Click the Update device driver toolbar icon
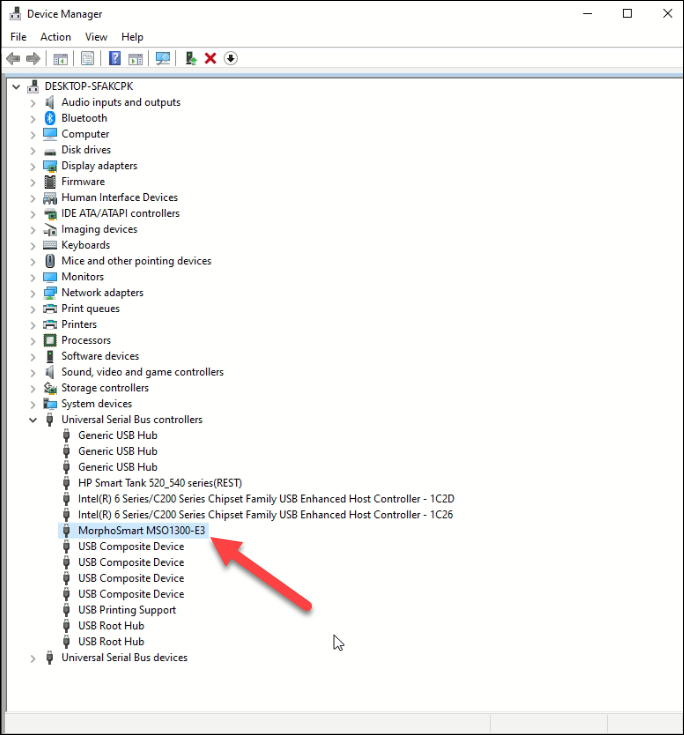 click(191, 59)
